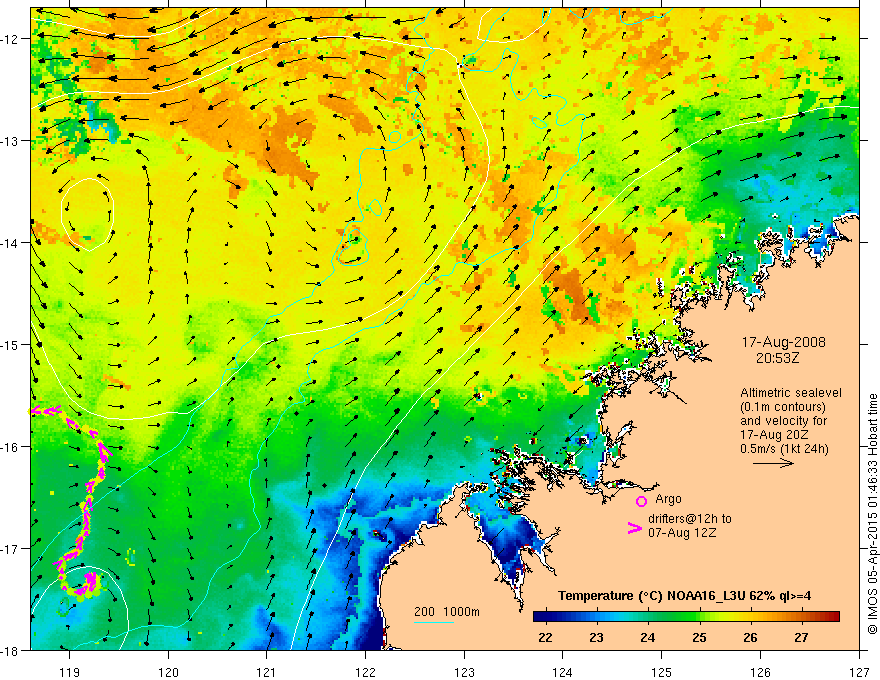Click the '07-Aug 12Z' legend text
Screen dimensions: 880x680
(682, 533)
